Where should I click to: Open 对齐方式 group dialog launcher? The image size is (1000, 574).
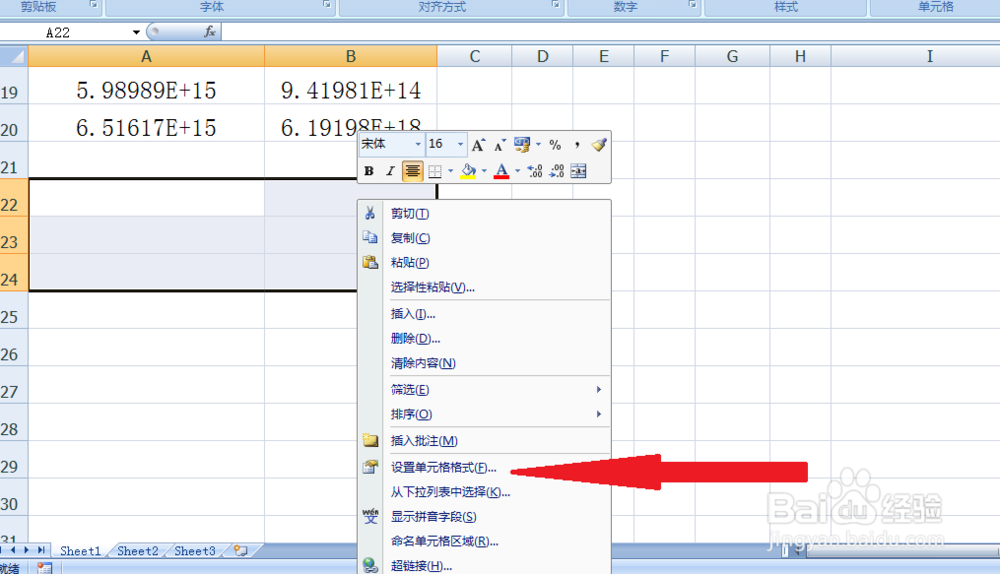click(555, 4)
